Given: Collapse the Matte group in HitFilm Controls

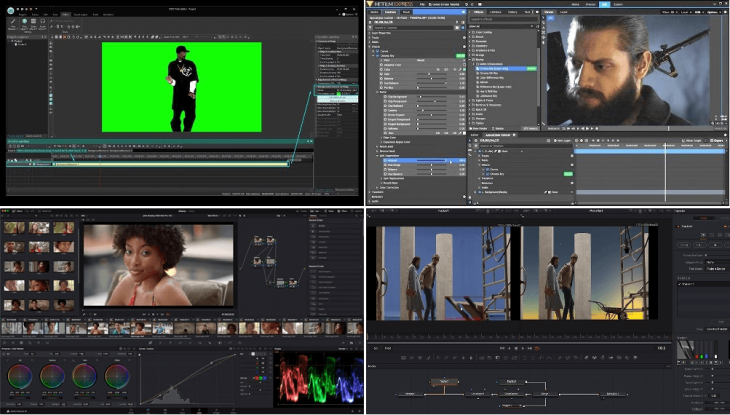Looking at the screenshot, I should [378, 92].
